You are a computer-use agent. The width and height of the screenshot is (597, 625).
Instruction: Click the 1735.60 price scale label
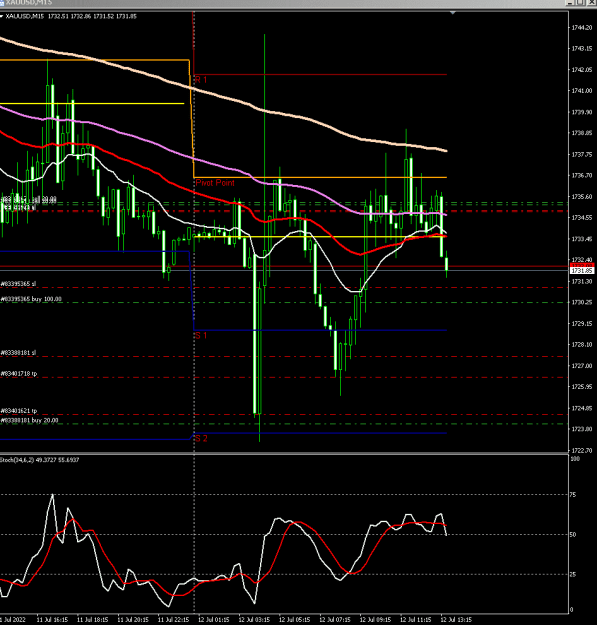click(581, 197)
